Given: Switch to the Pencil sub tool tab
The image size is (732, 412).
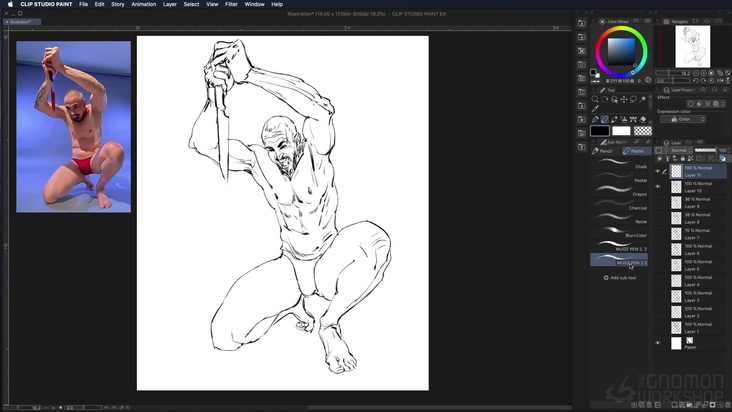Looking at the screenshot, I should click(605, 151).
